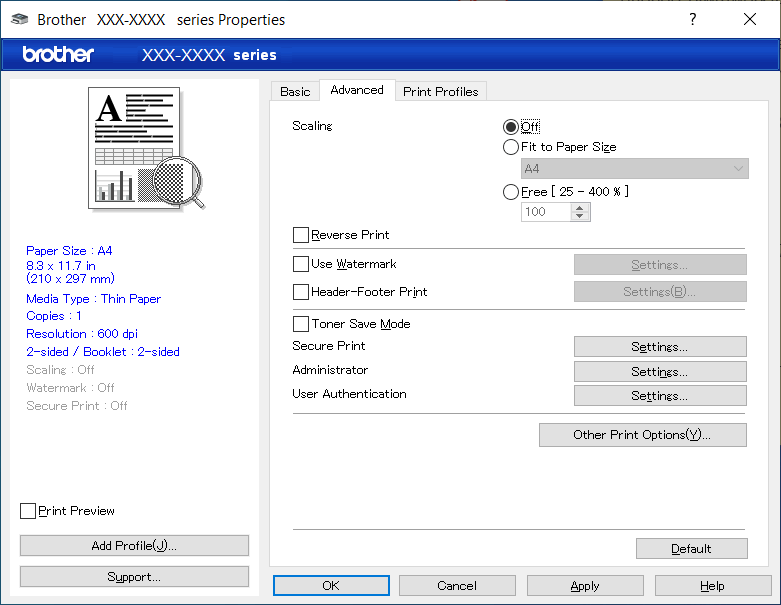Screen dimensions: 781x605
Task: Click Secure Print : Off summary text
Action: point(77,405)
